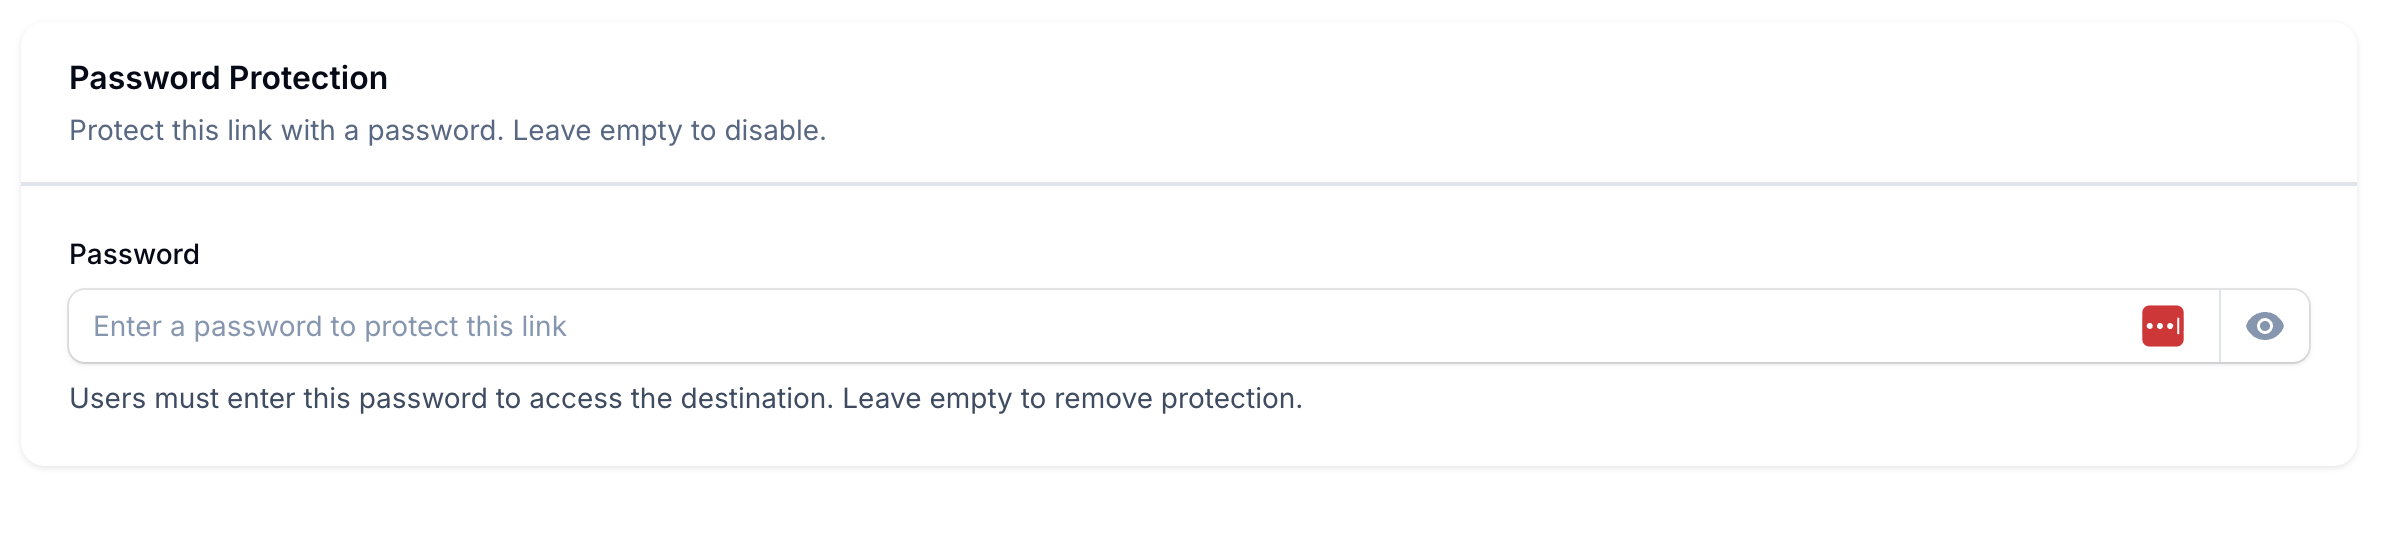Click the divider line under the description
The width and height of the screenshot is (2388, 534).
point(1188,184)
